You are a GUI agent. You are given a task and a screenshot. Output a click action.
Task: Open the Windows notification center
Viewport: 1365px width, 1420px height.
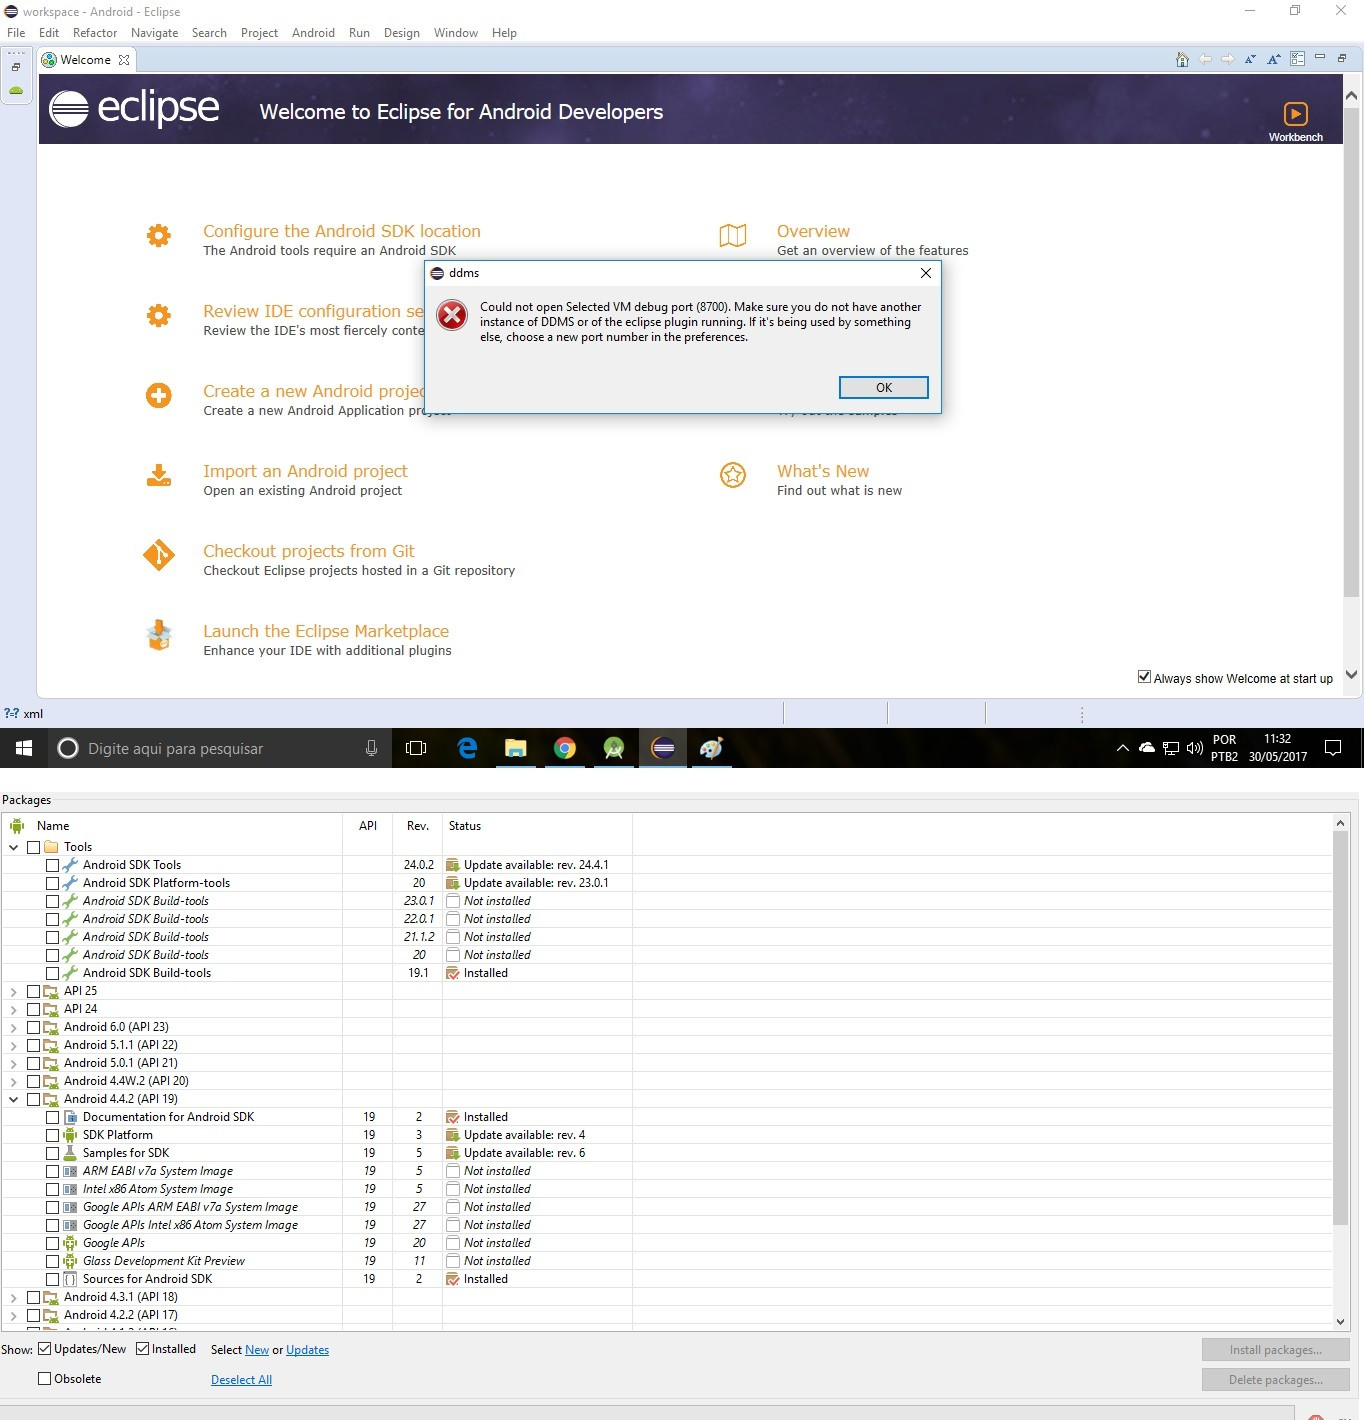pos(1333,748)
